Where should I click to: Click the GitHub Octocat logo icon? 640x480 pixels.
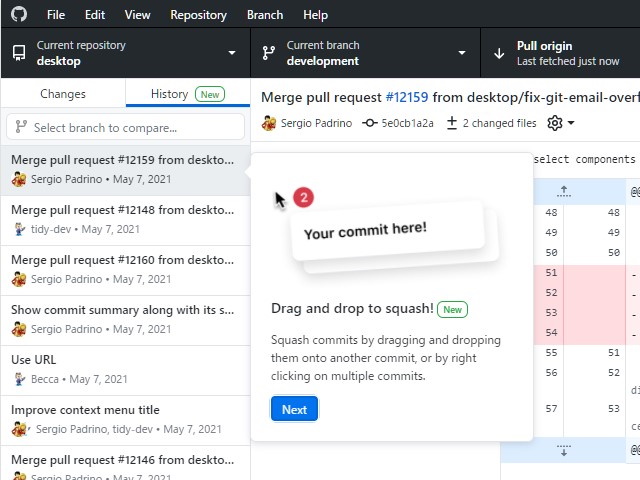click(19, 14)
